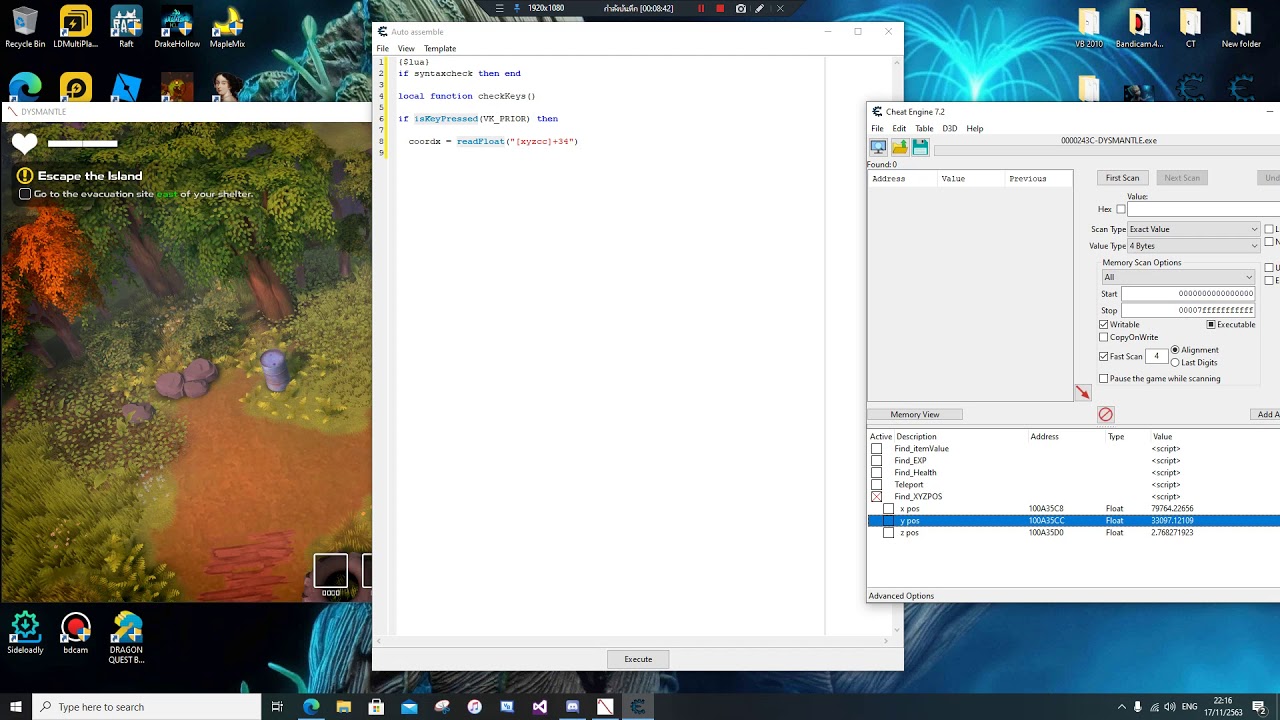Image resolution: width=1280 pixels, height=720 pixels.
Task: Click the save cheat table floppy icon
Action: point(920,147)
